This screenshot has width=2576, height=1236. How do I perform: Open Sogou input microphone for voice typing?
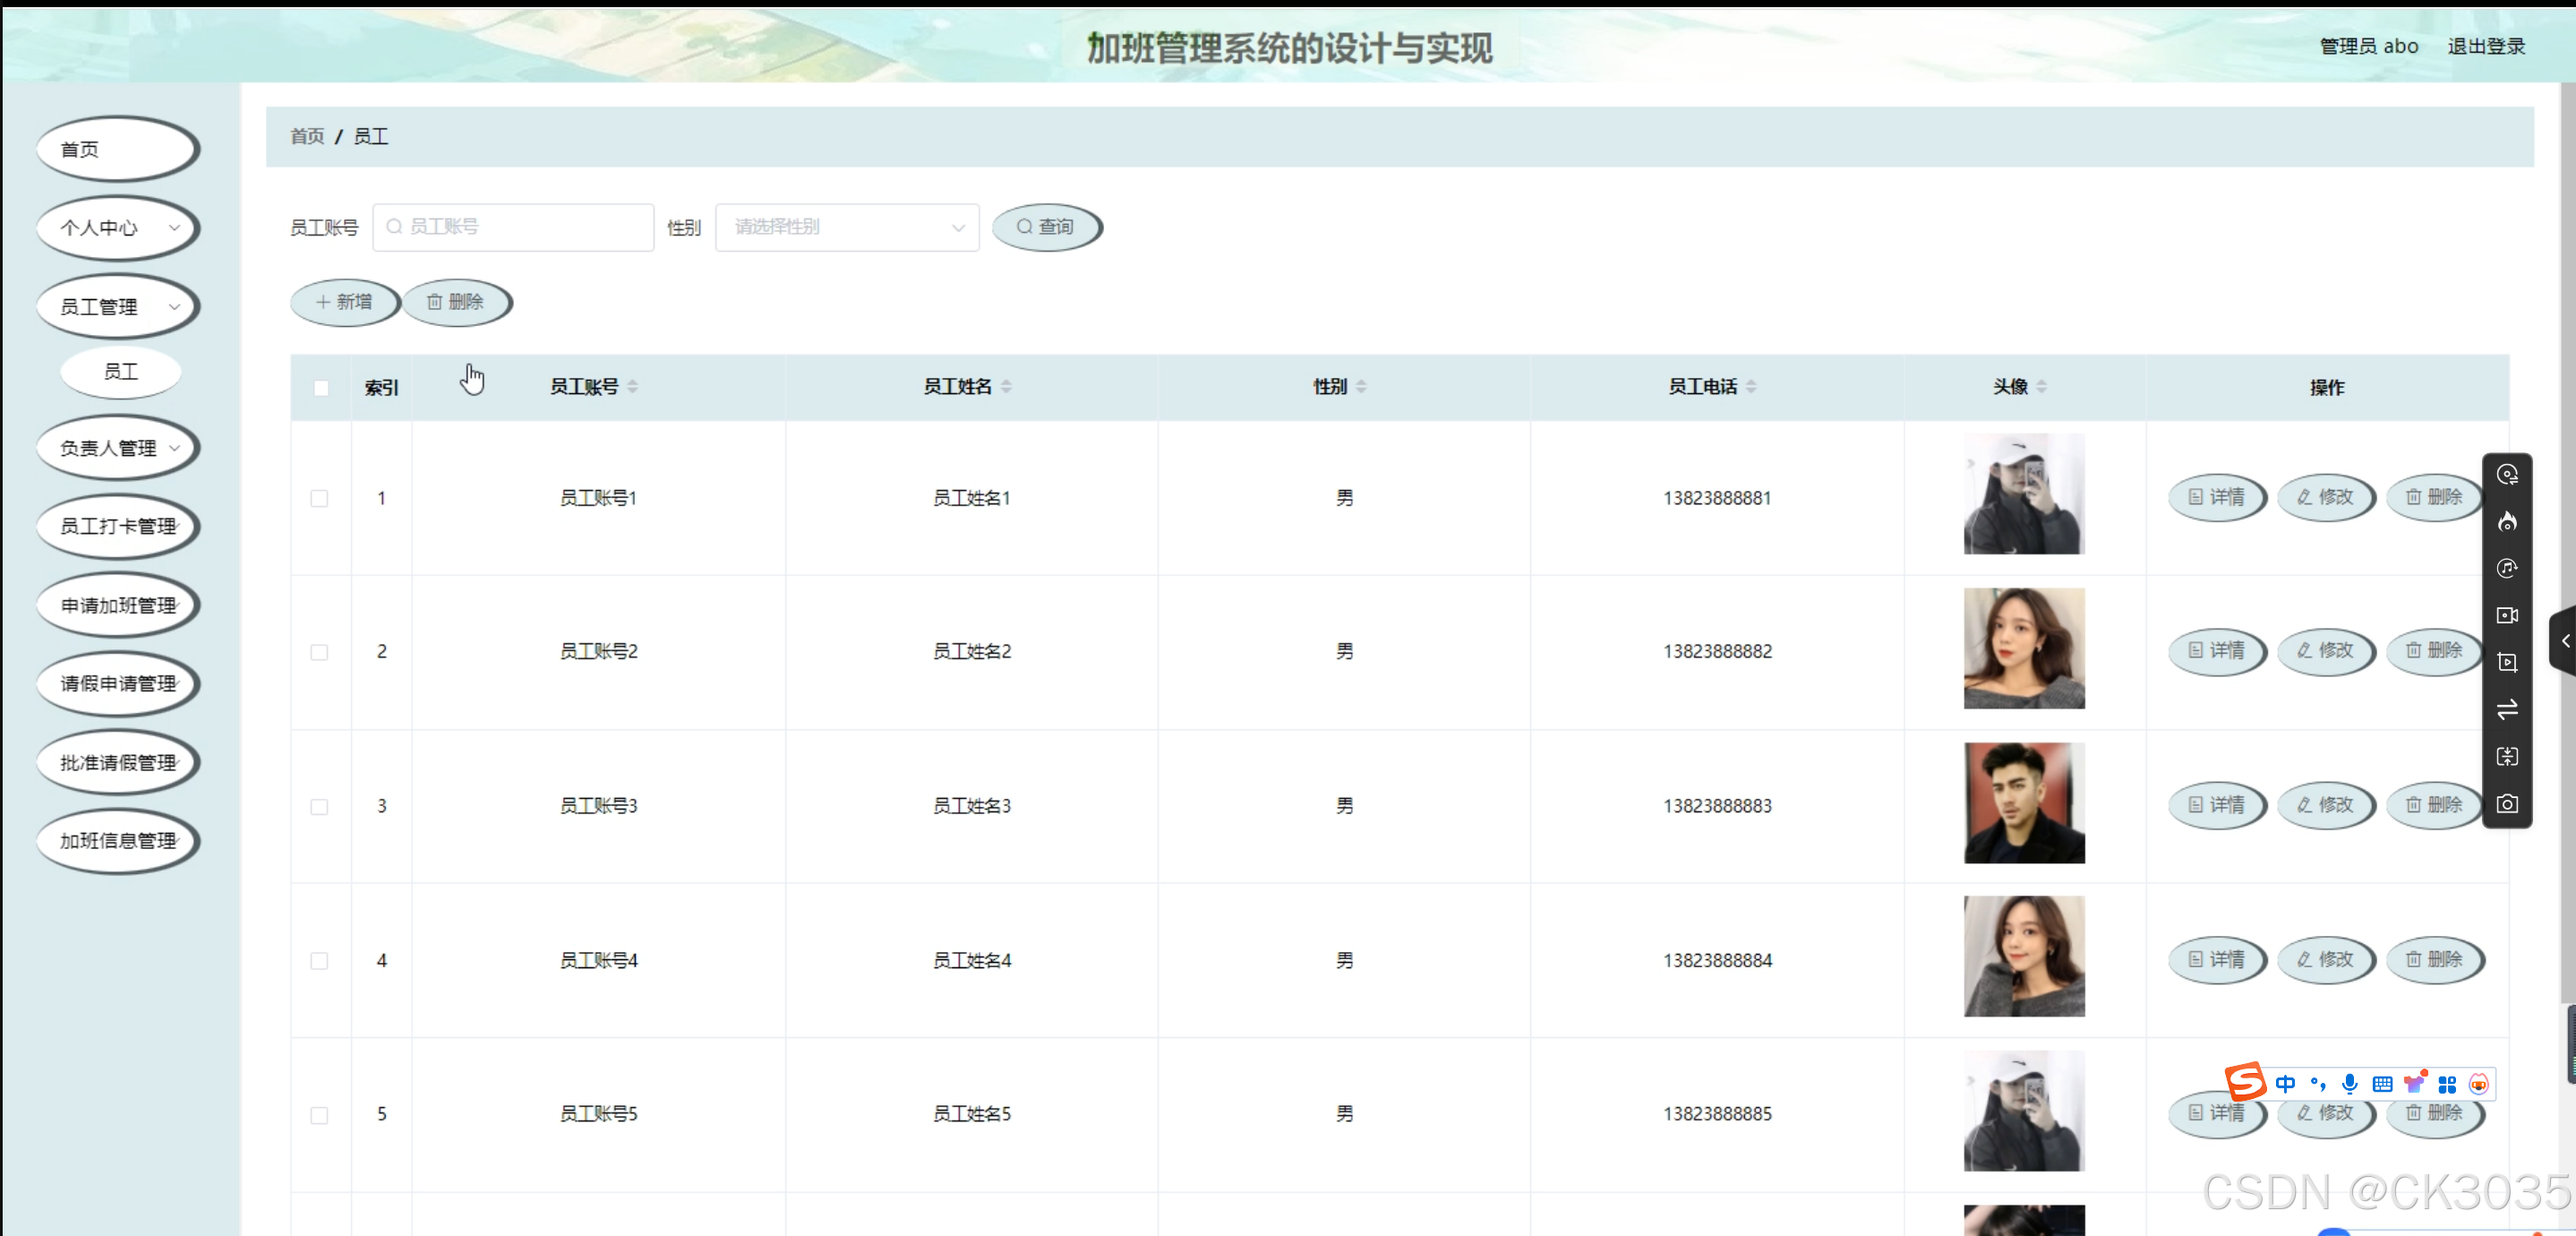click(2350, 1085)
